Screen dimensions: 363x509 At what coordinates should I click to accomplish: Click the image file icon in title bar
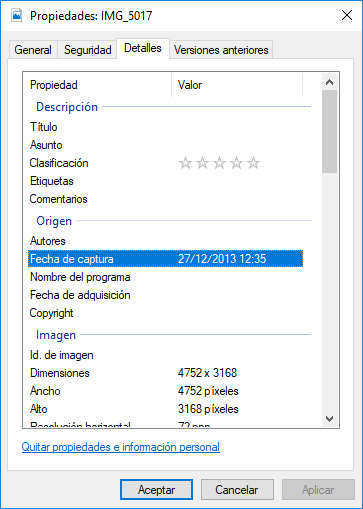coord(16,15)
